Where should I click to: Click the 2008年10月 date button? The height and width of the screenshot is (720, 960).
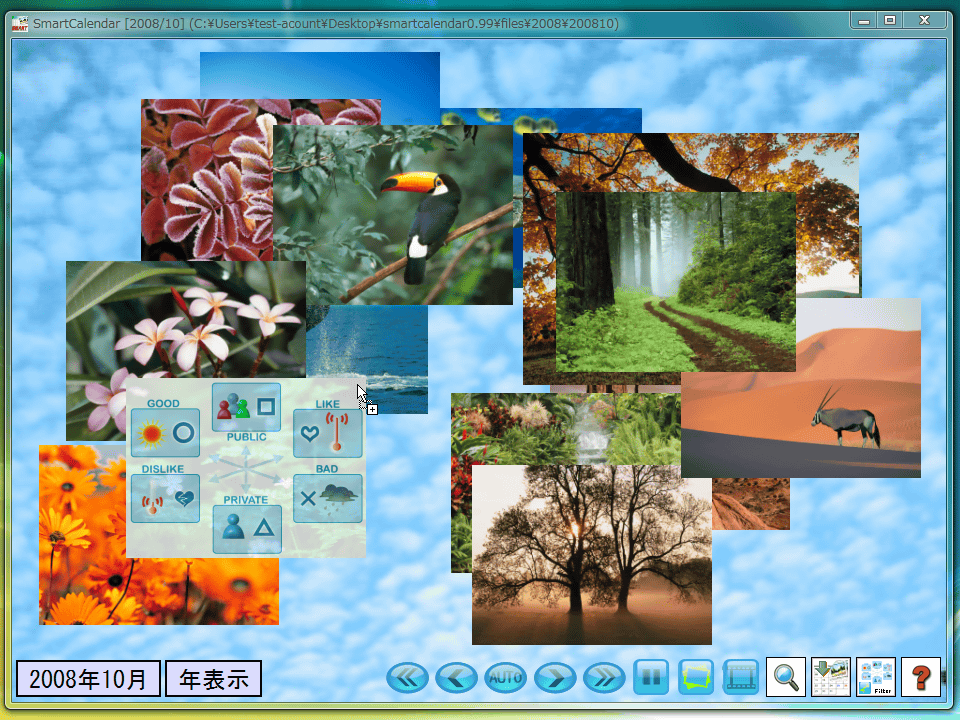(88, 678)
